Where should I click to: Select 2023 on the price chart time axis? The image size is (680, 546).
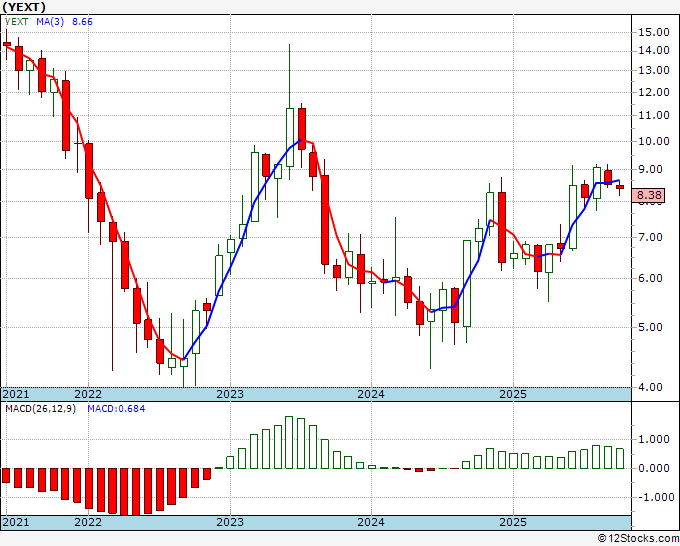tap(230, 394)
